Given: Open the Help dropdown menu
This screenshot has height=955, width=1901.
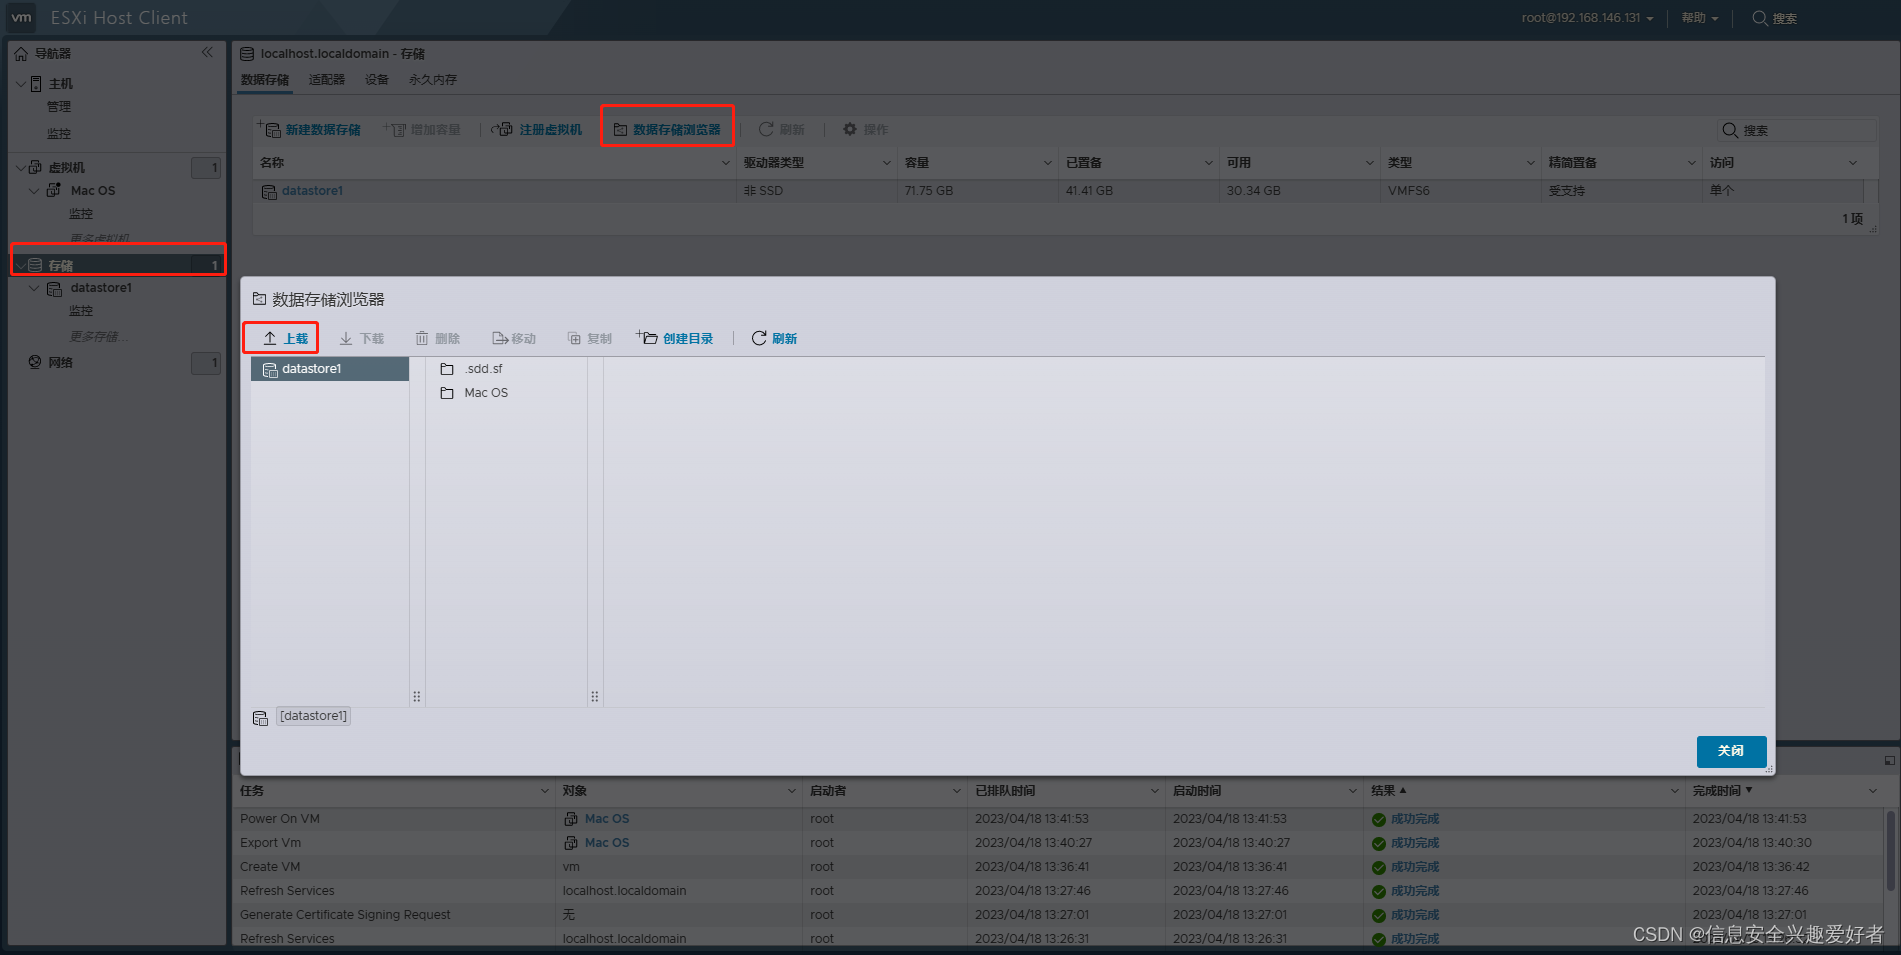Looking at the screenshot, I should (1700, 18).
